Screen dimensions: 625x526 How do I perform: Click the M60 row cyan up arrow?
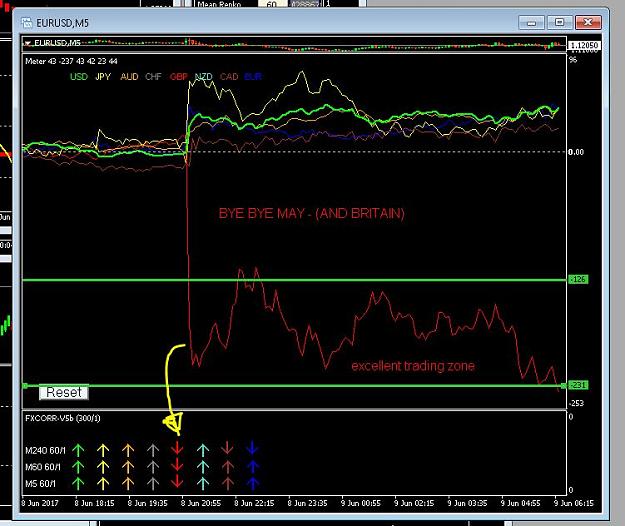[x=203, y=467]
